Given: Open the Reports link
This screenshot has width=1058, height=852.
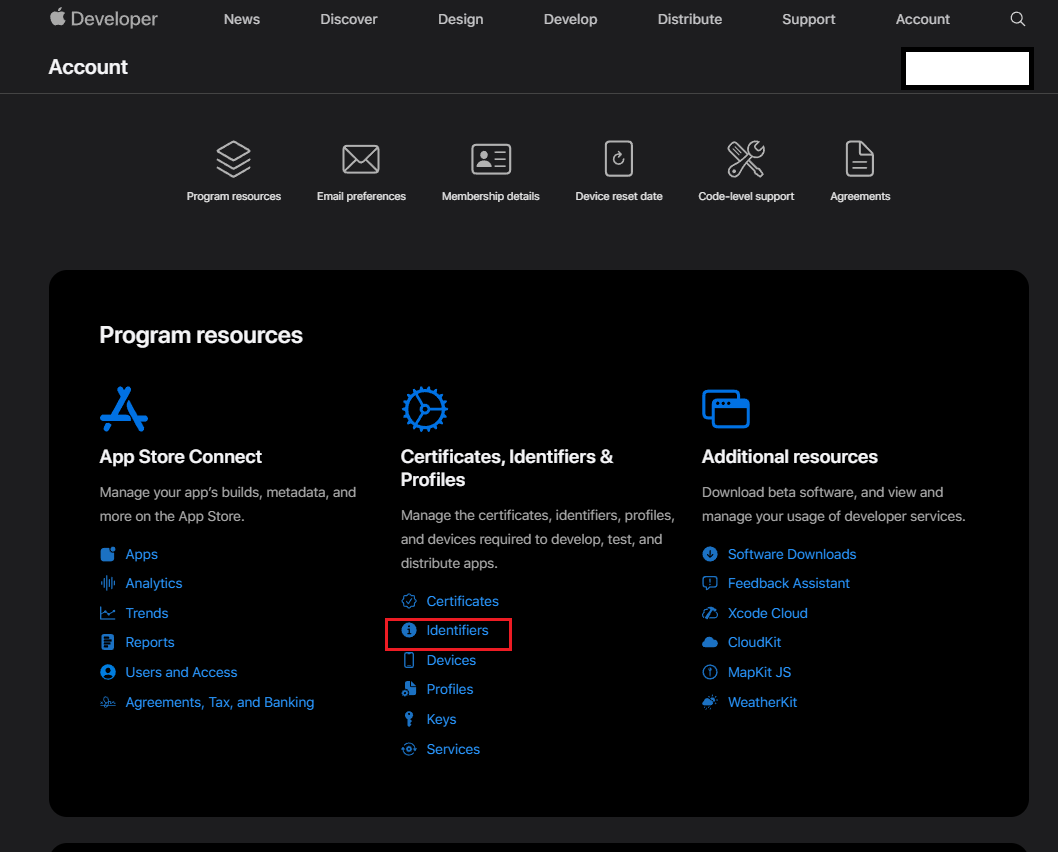Looking at the screenshot, I should (x=150, y=642).
